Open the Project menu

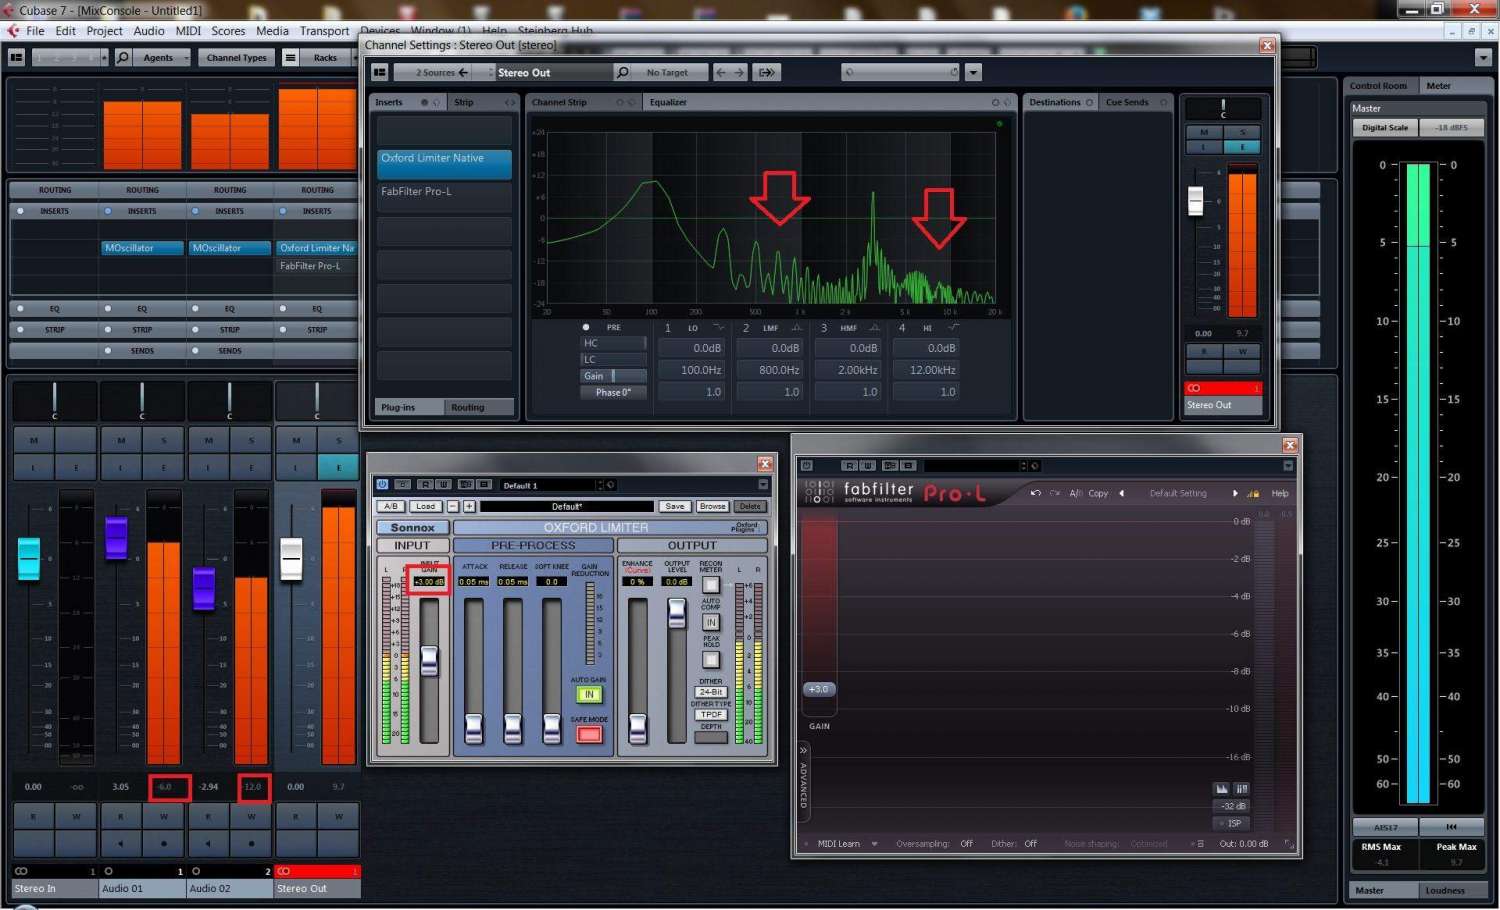click(x=104, y=31)
